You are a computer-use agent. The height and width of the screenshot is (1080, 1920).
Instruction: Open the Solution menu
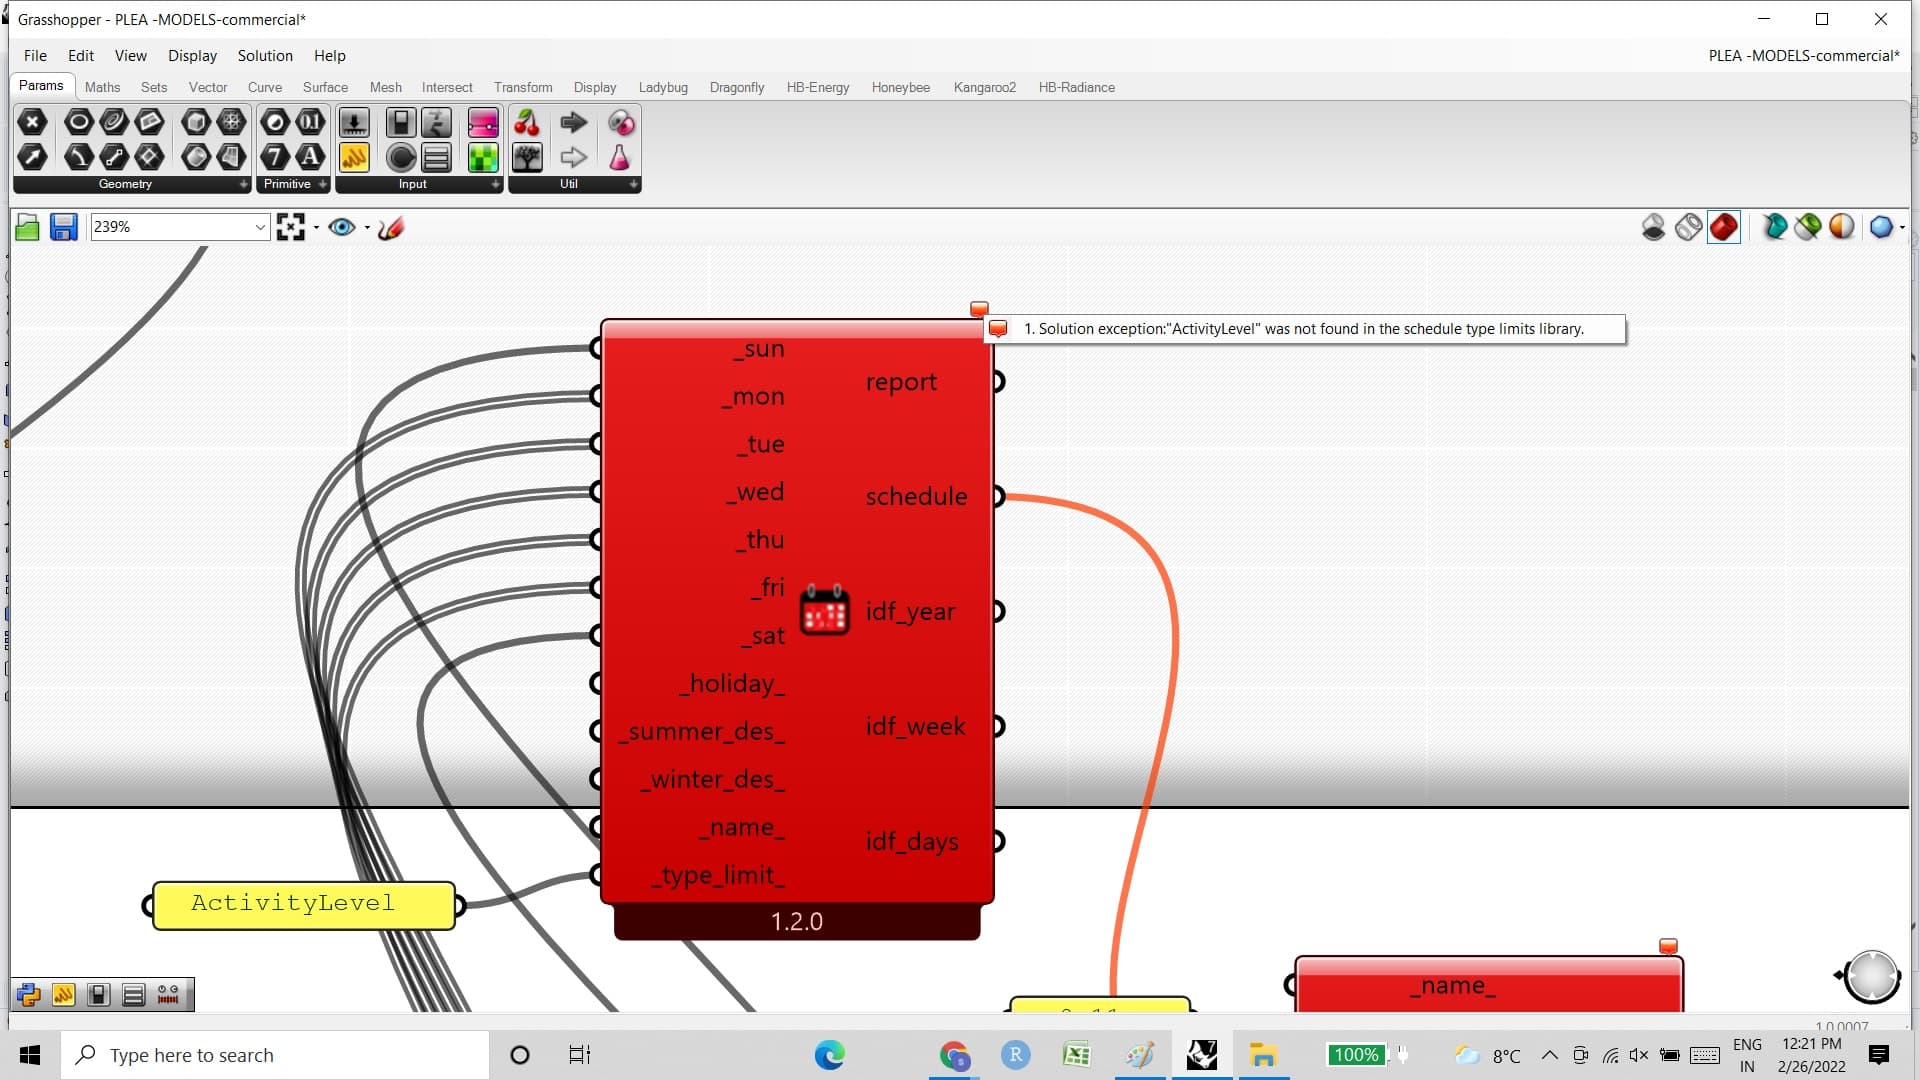tap(265, 56)
